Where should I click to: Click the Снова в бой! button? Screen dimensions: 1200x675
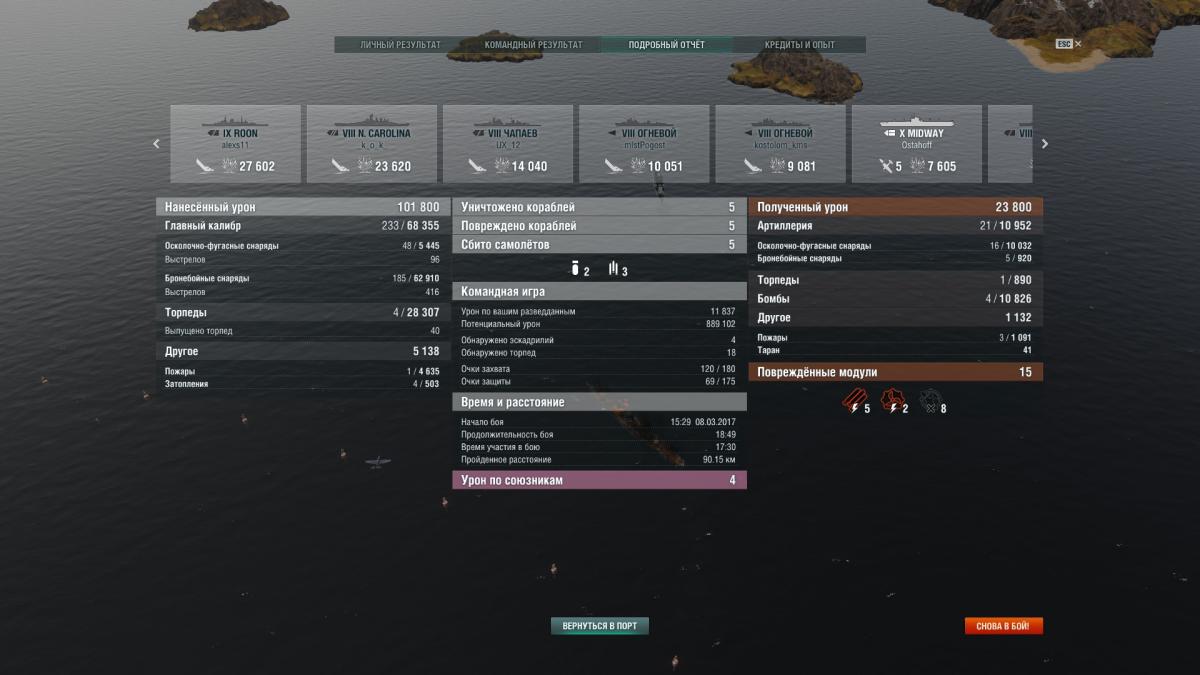coord(1004,626)
